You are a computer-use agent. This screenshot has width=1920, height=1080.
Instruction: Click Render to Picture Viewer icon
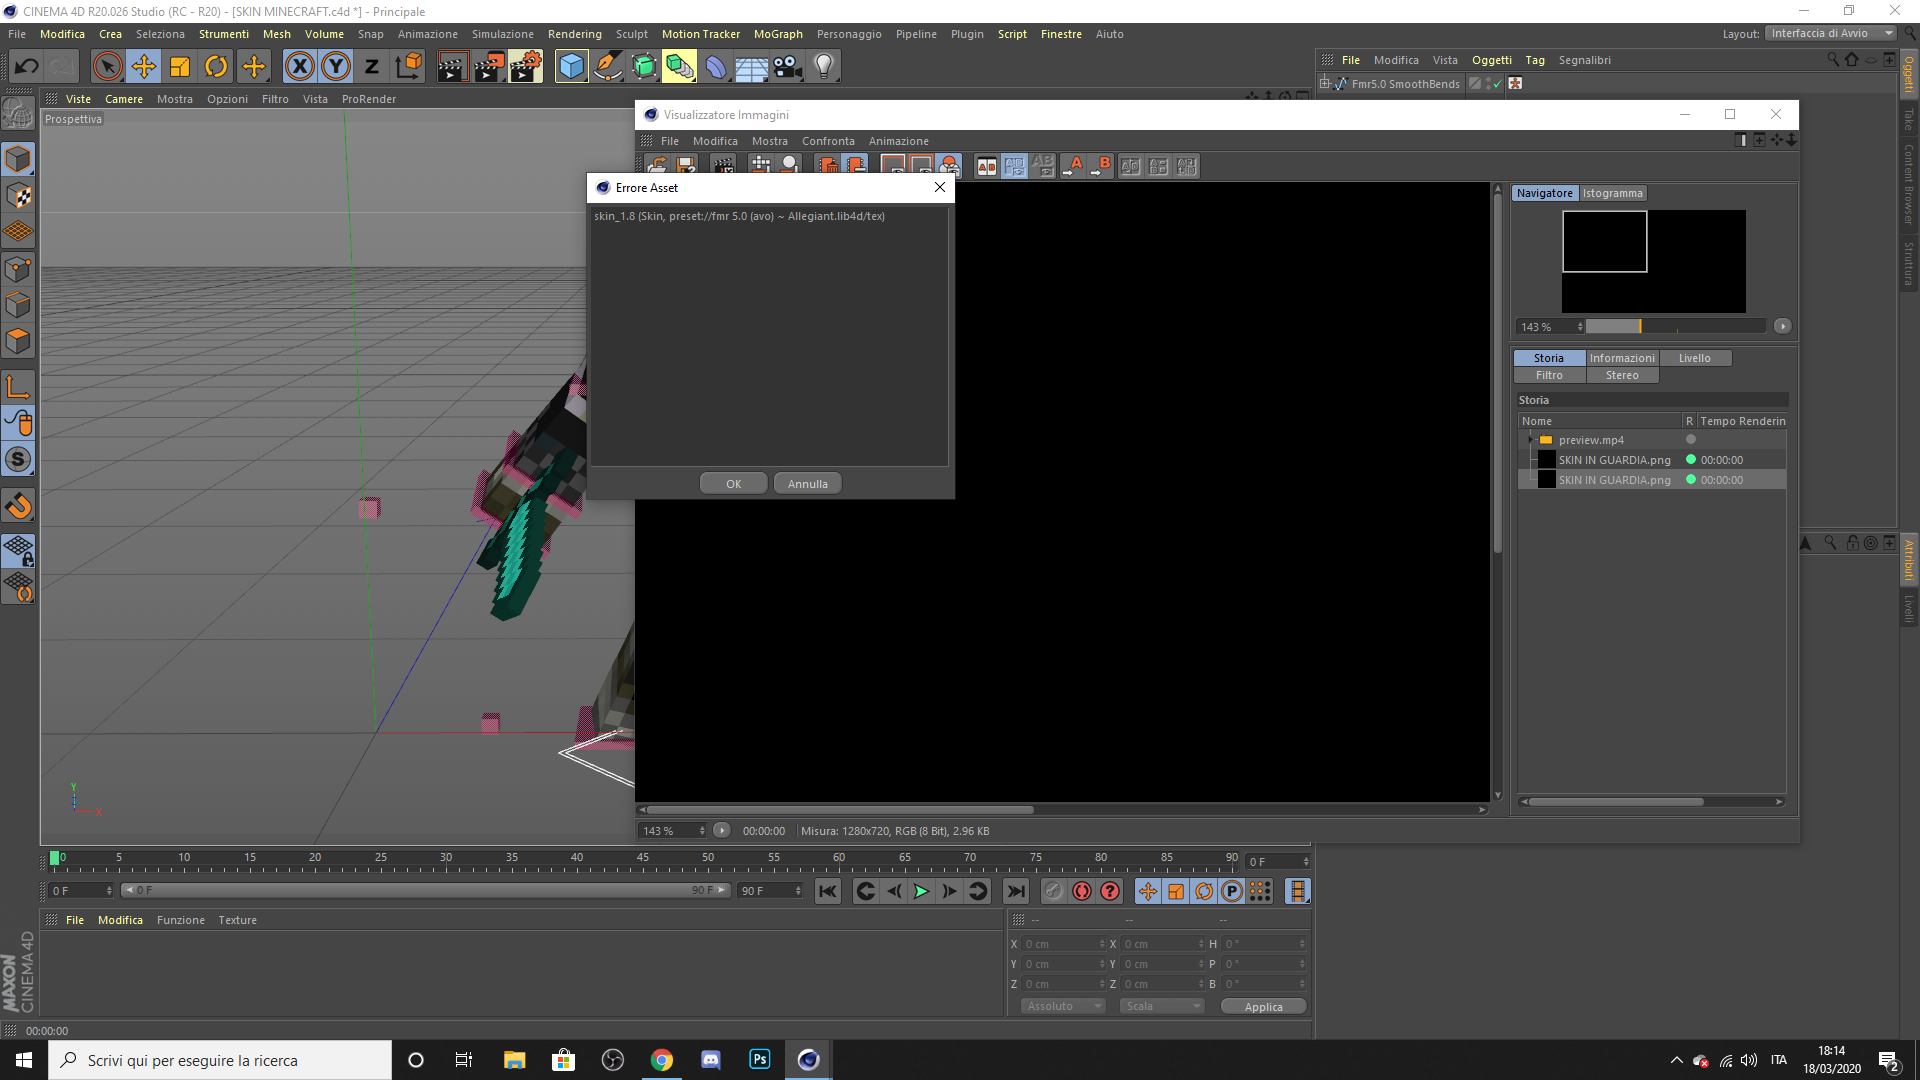489,67
